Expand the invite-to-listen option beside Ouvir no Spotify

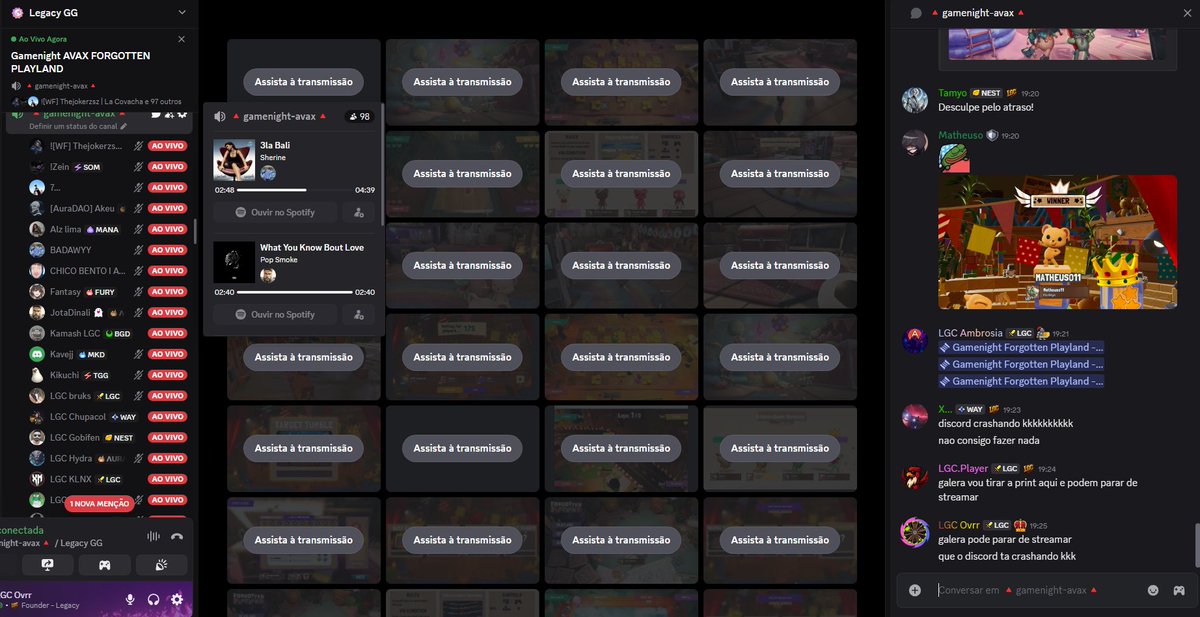point(357,211)
